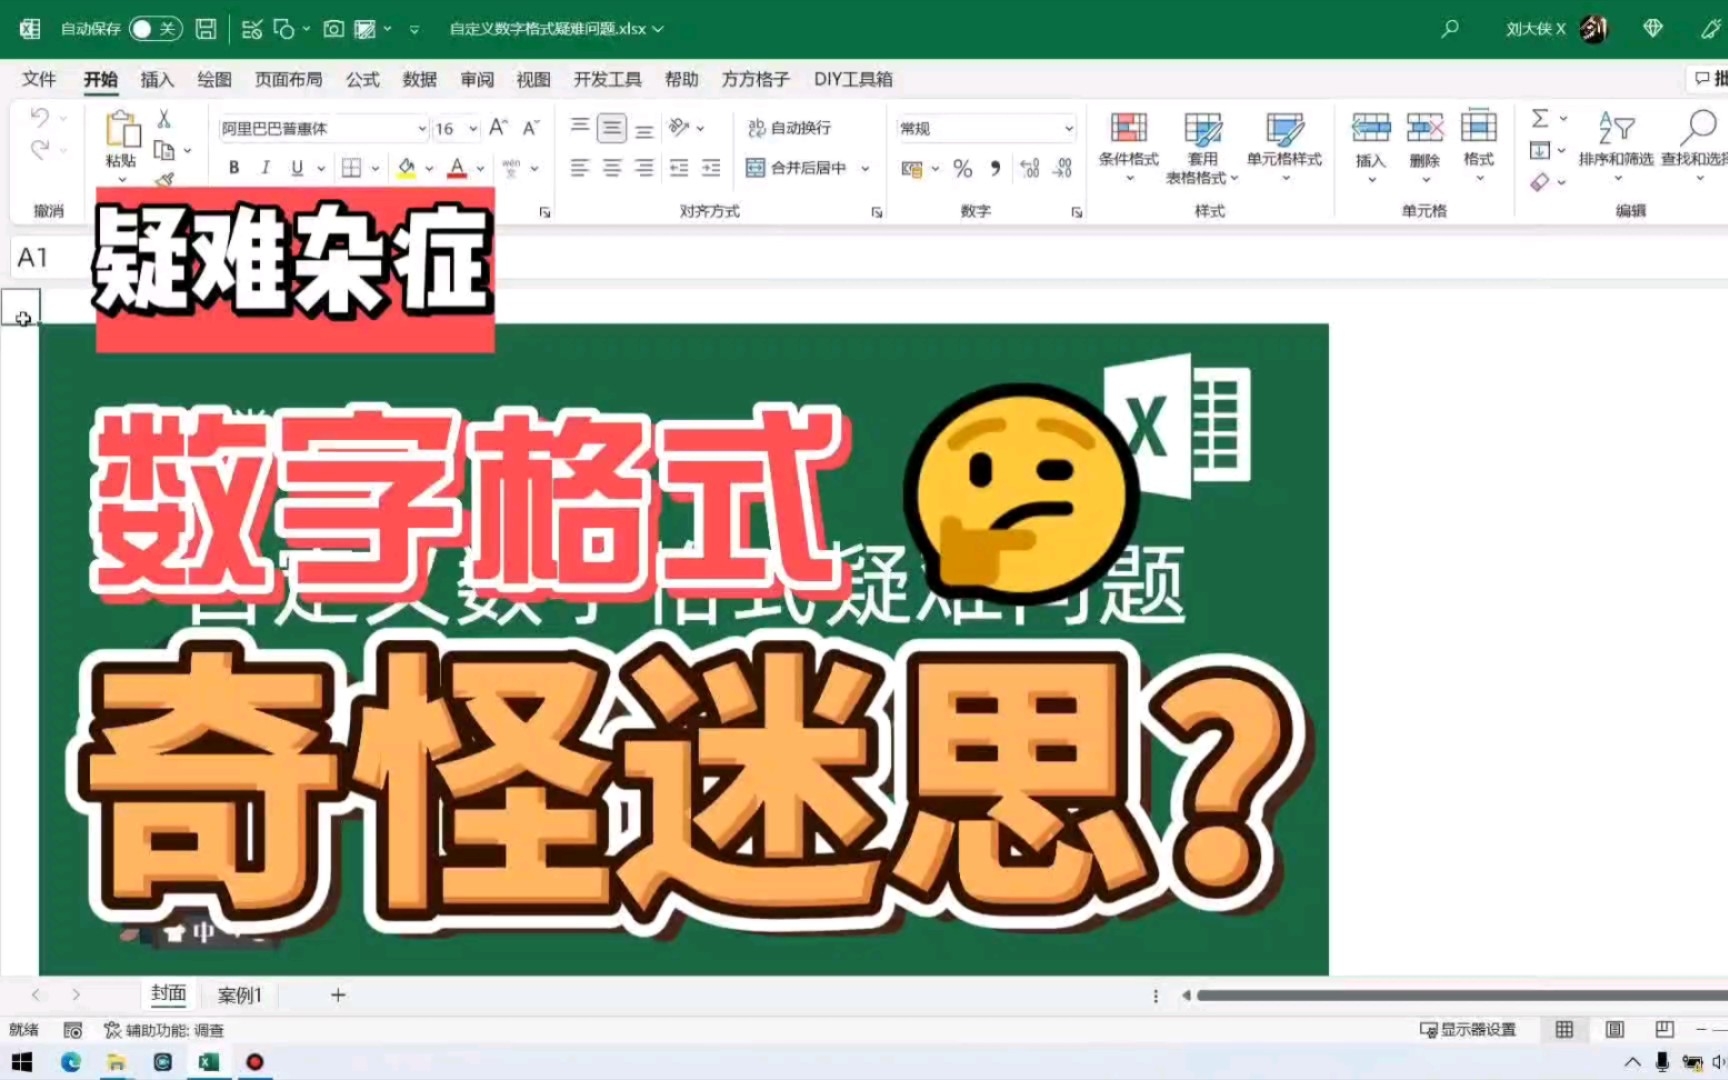1728x1080 pixels.
Task: Open the 文件 menu
Action: point(39,79)
